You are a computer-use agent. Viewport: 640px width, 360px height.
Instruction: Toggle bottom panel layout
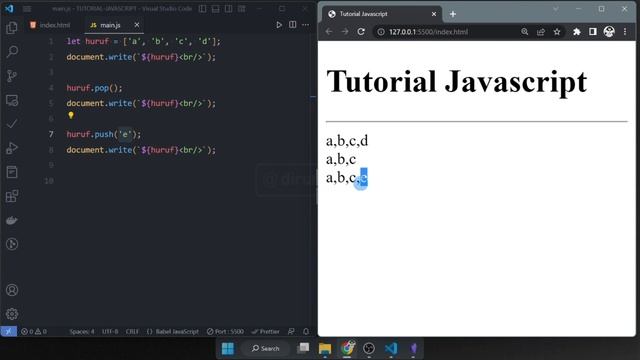click(216, 9)
